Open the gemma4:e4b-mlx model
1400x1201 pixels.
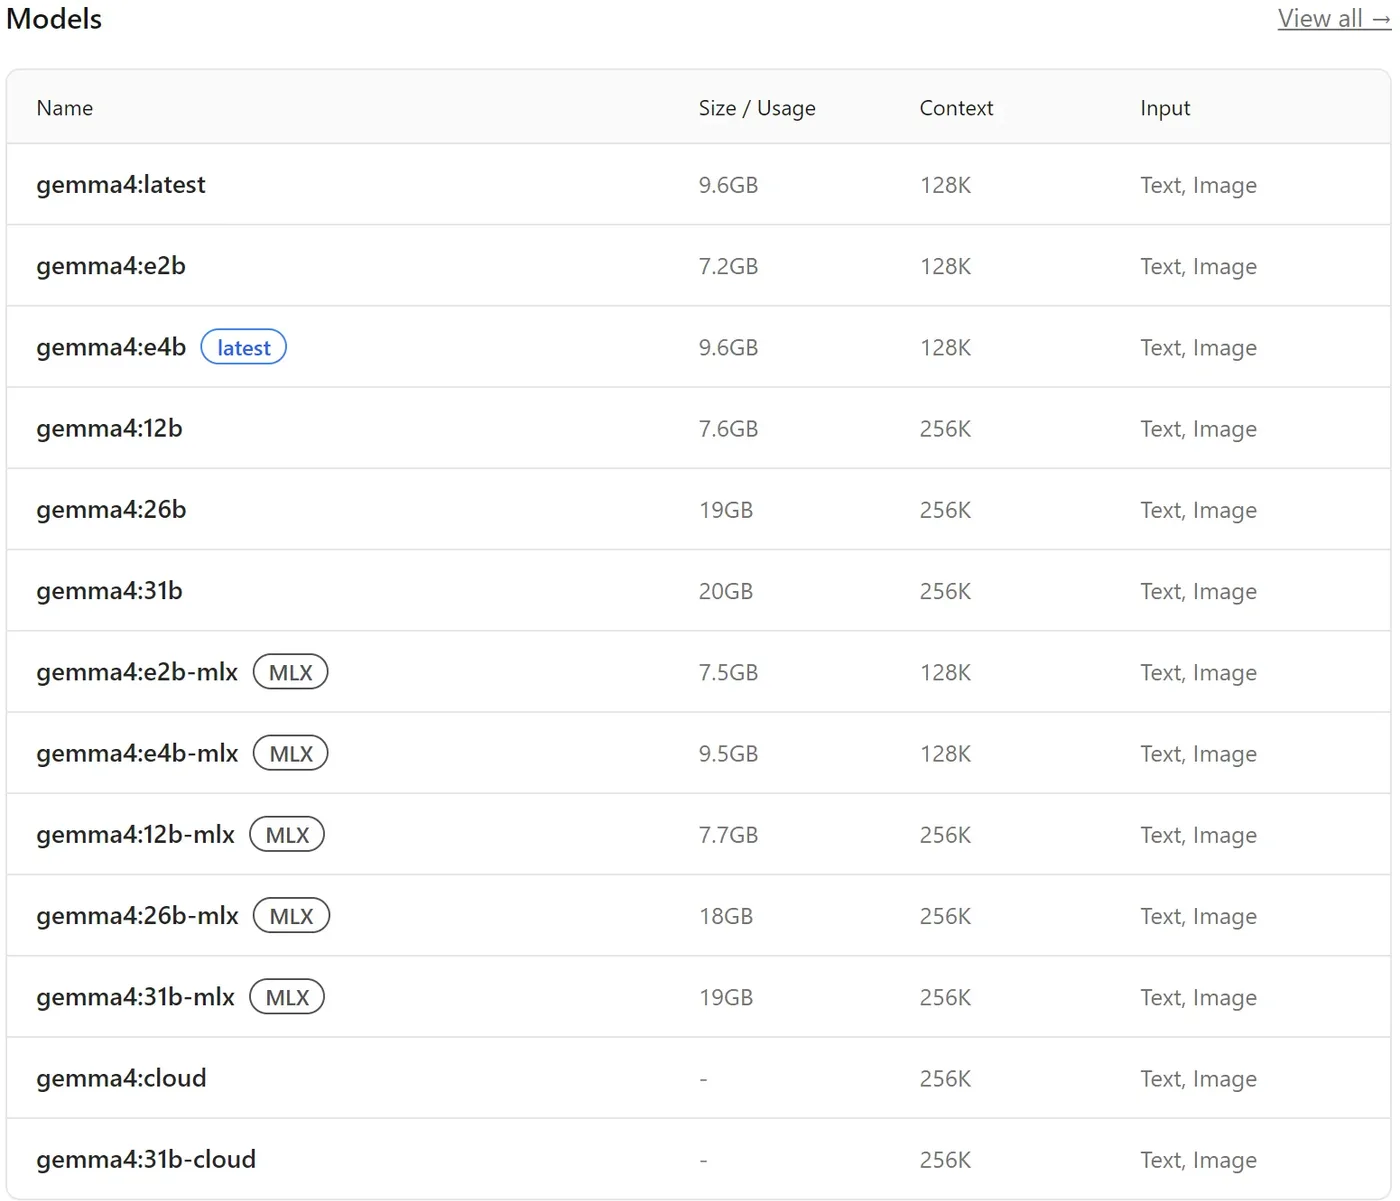pos(137,753)
